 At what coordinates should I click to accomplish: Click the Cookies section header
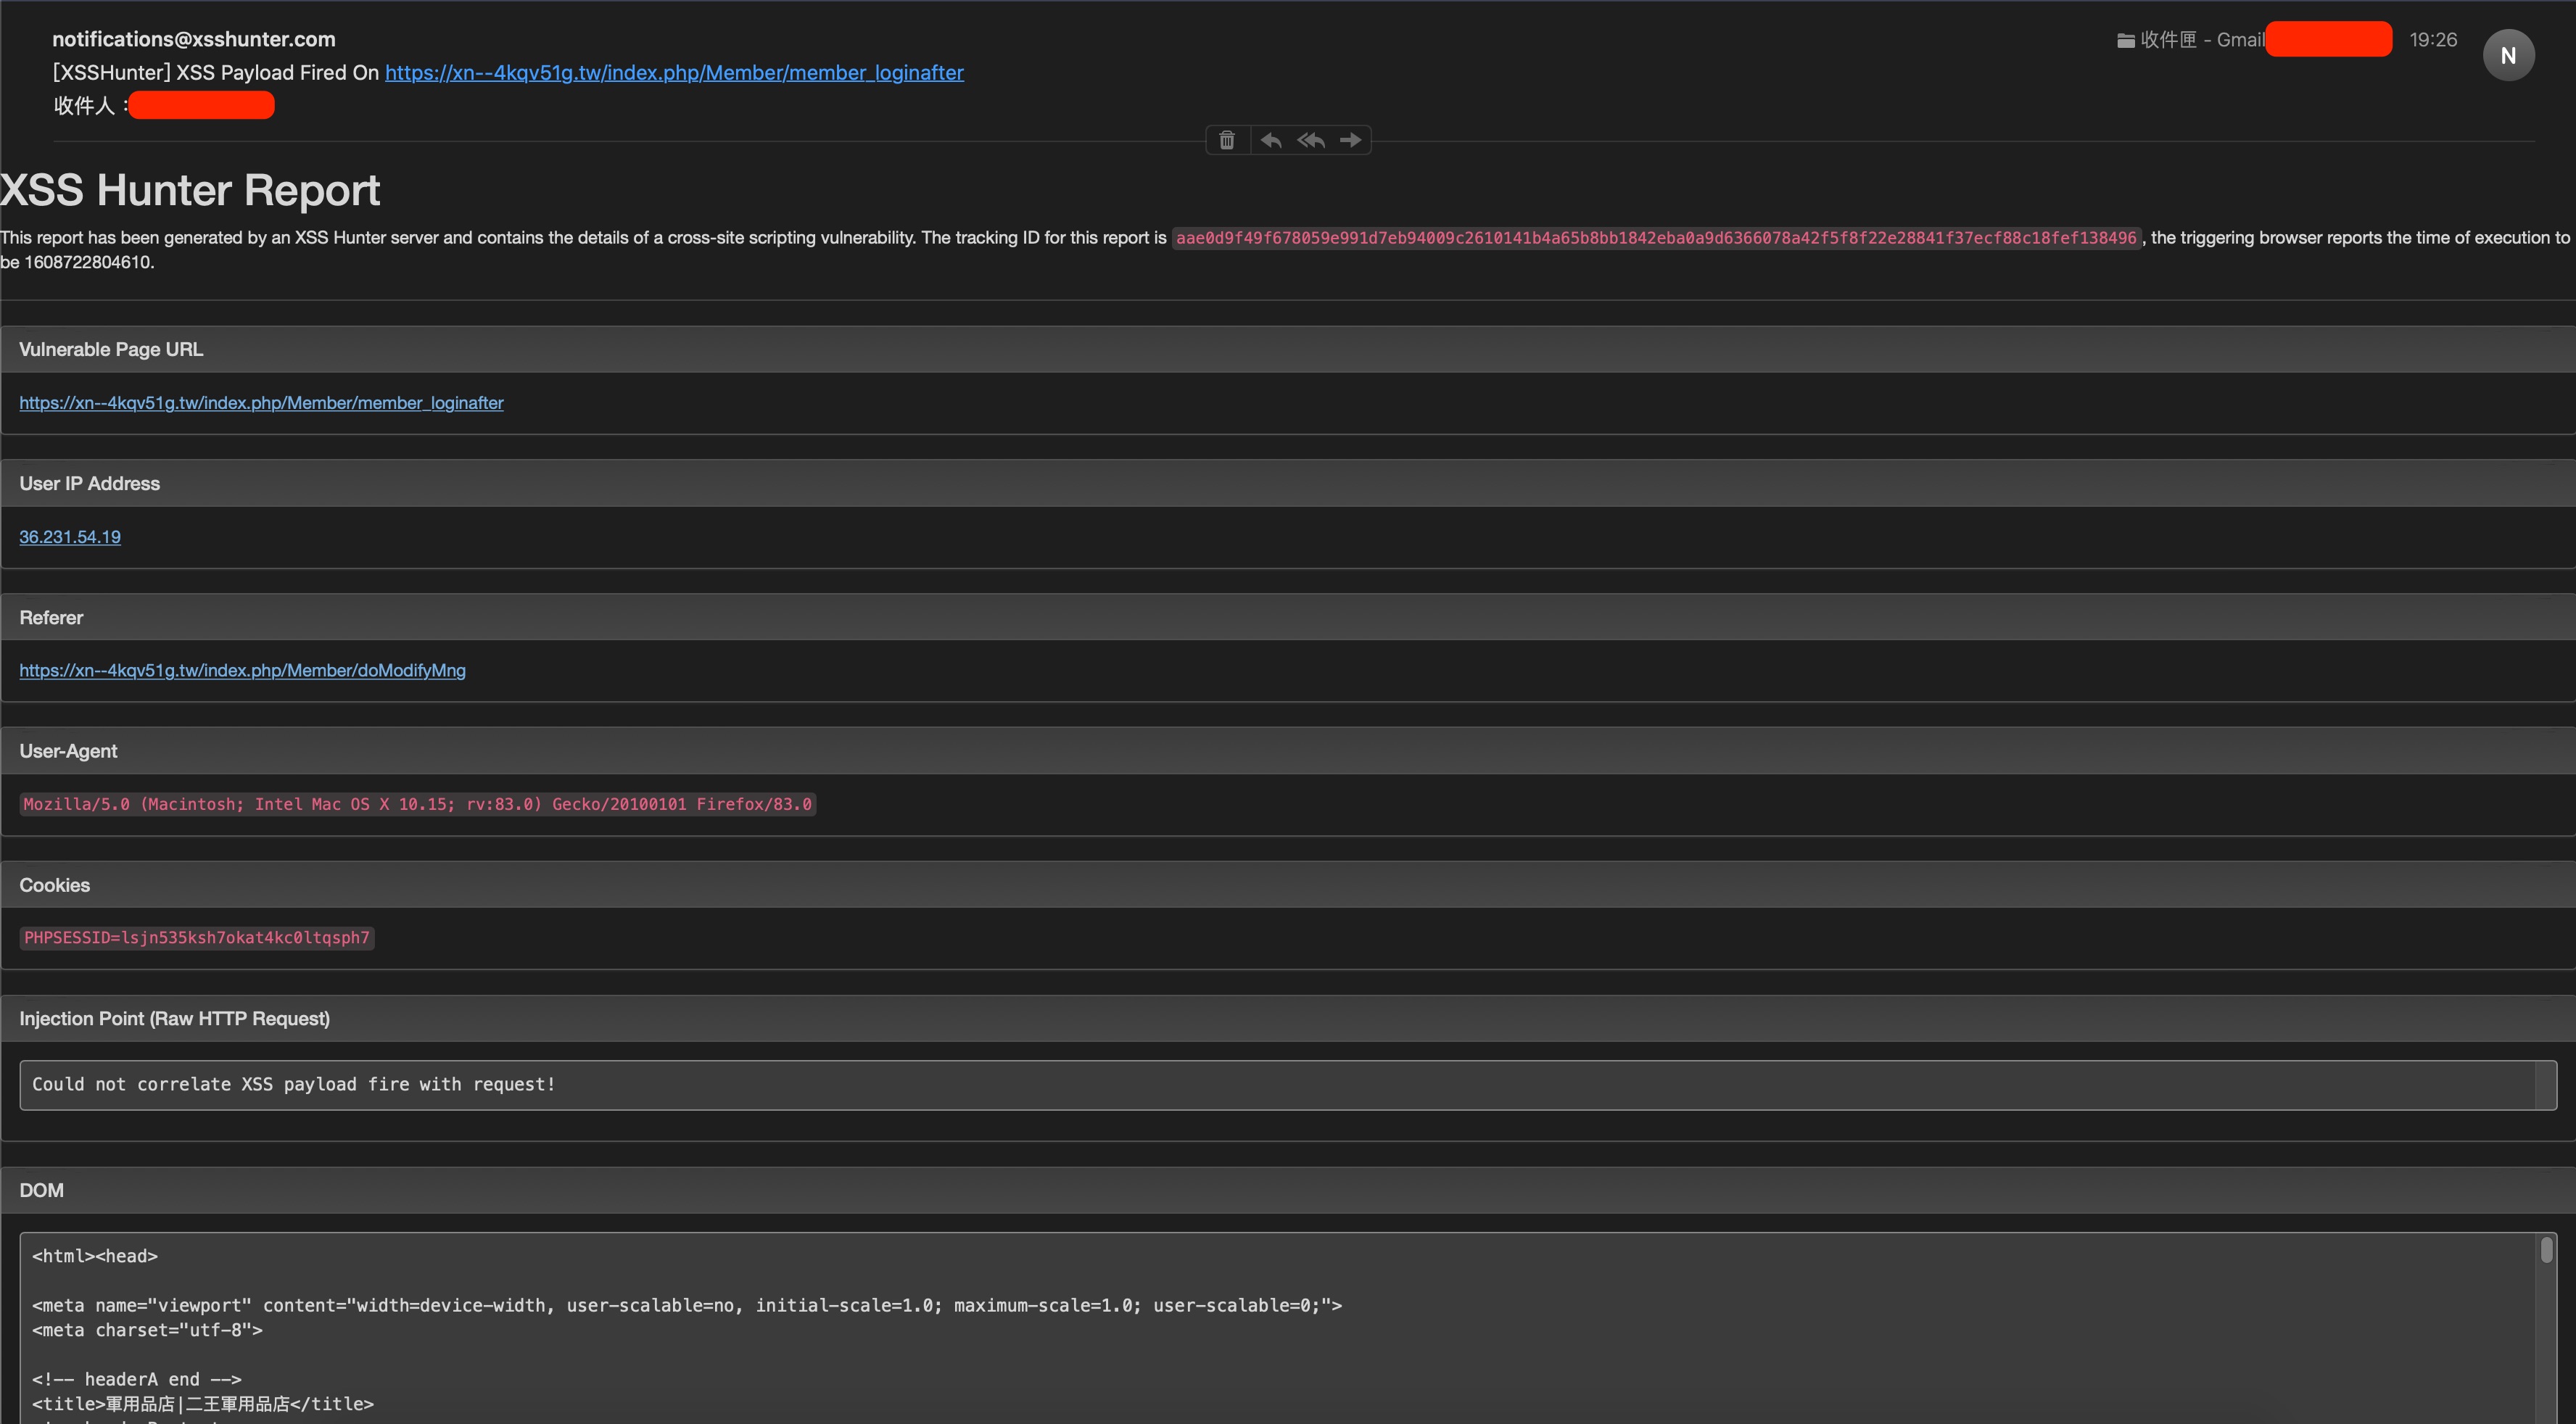click(x=1288, y=885)
